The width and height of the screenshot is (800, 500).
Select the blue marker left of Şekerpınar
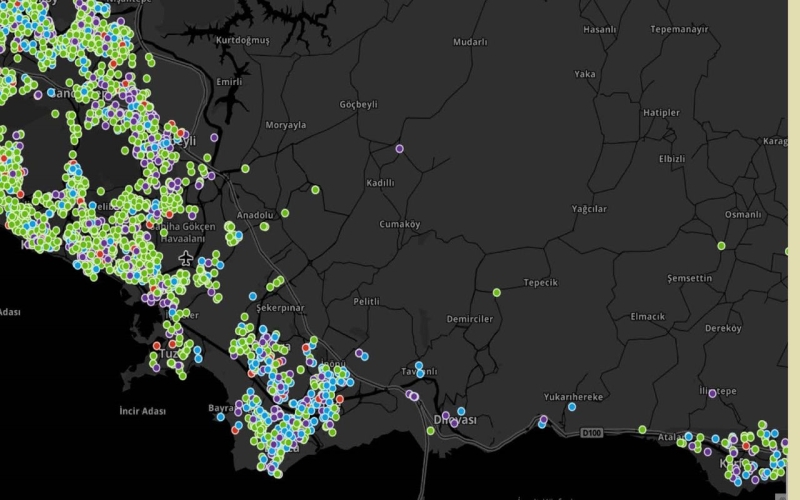[x=252, y=296]
